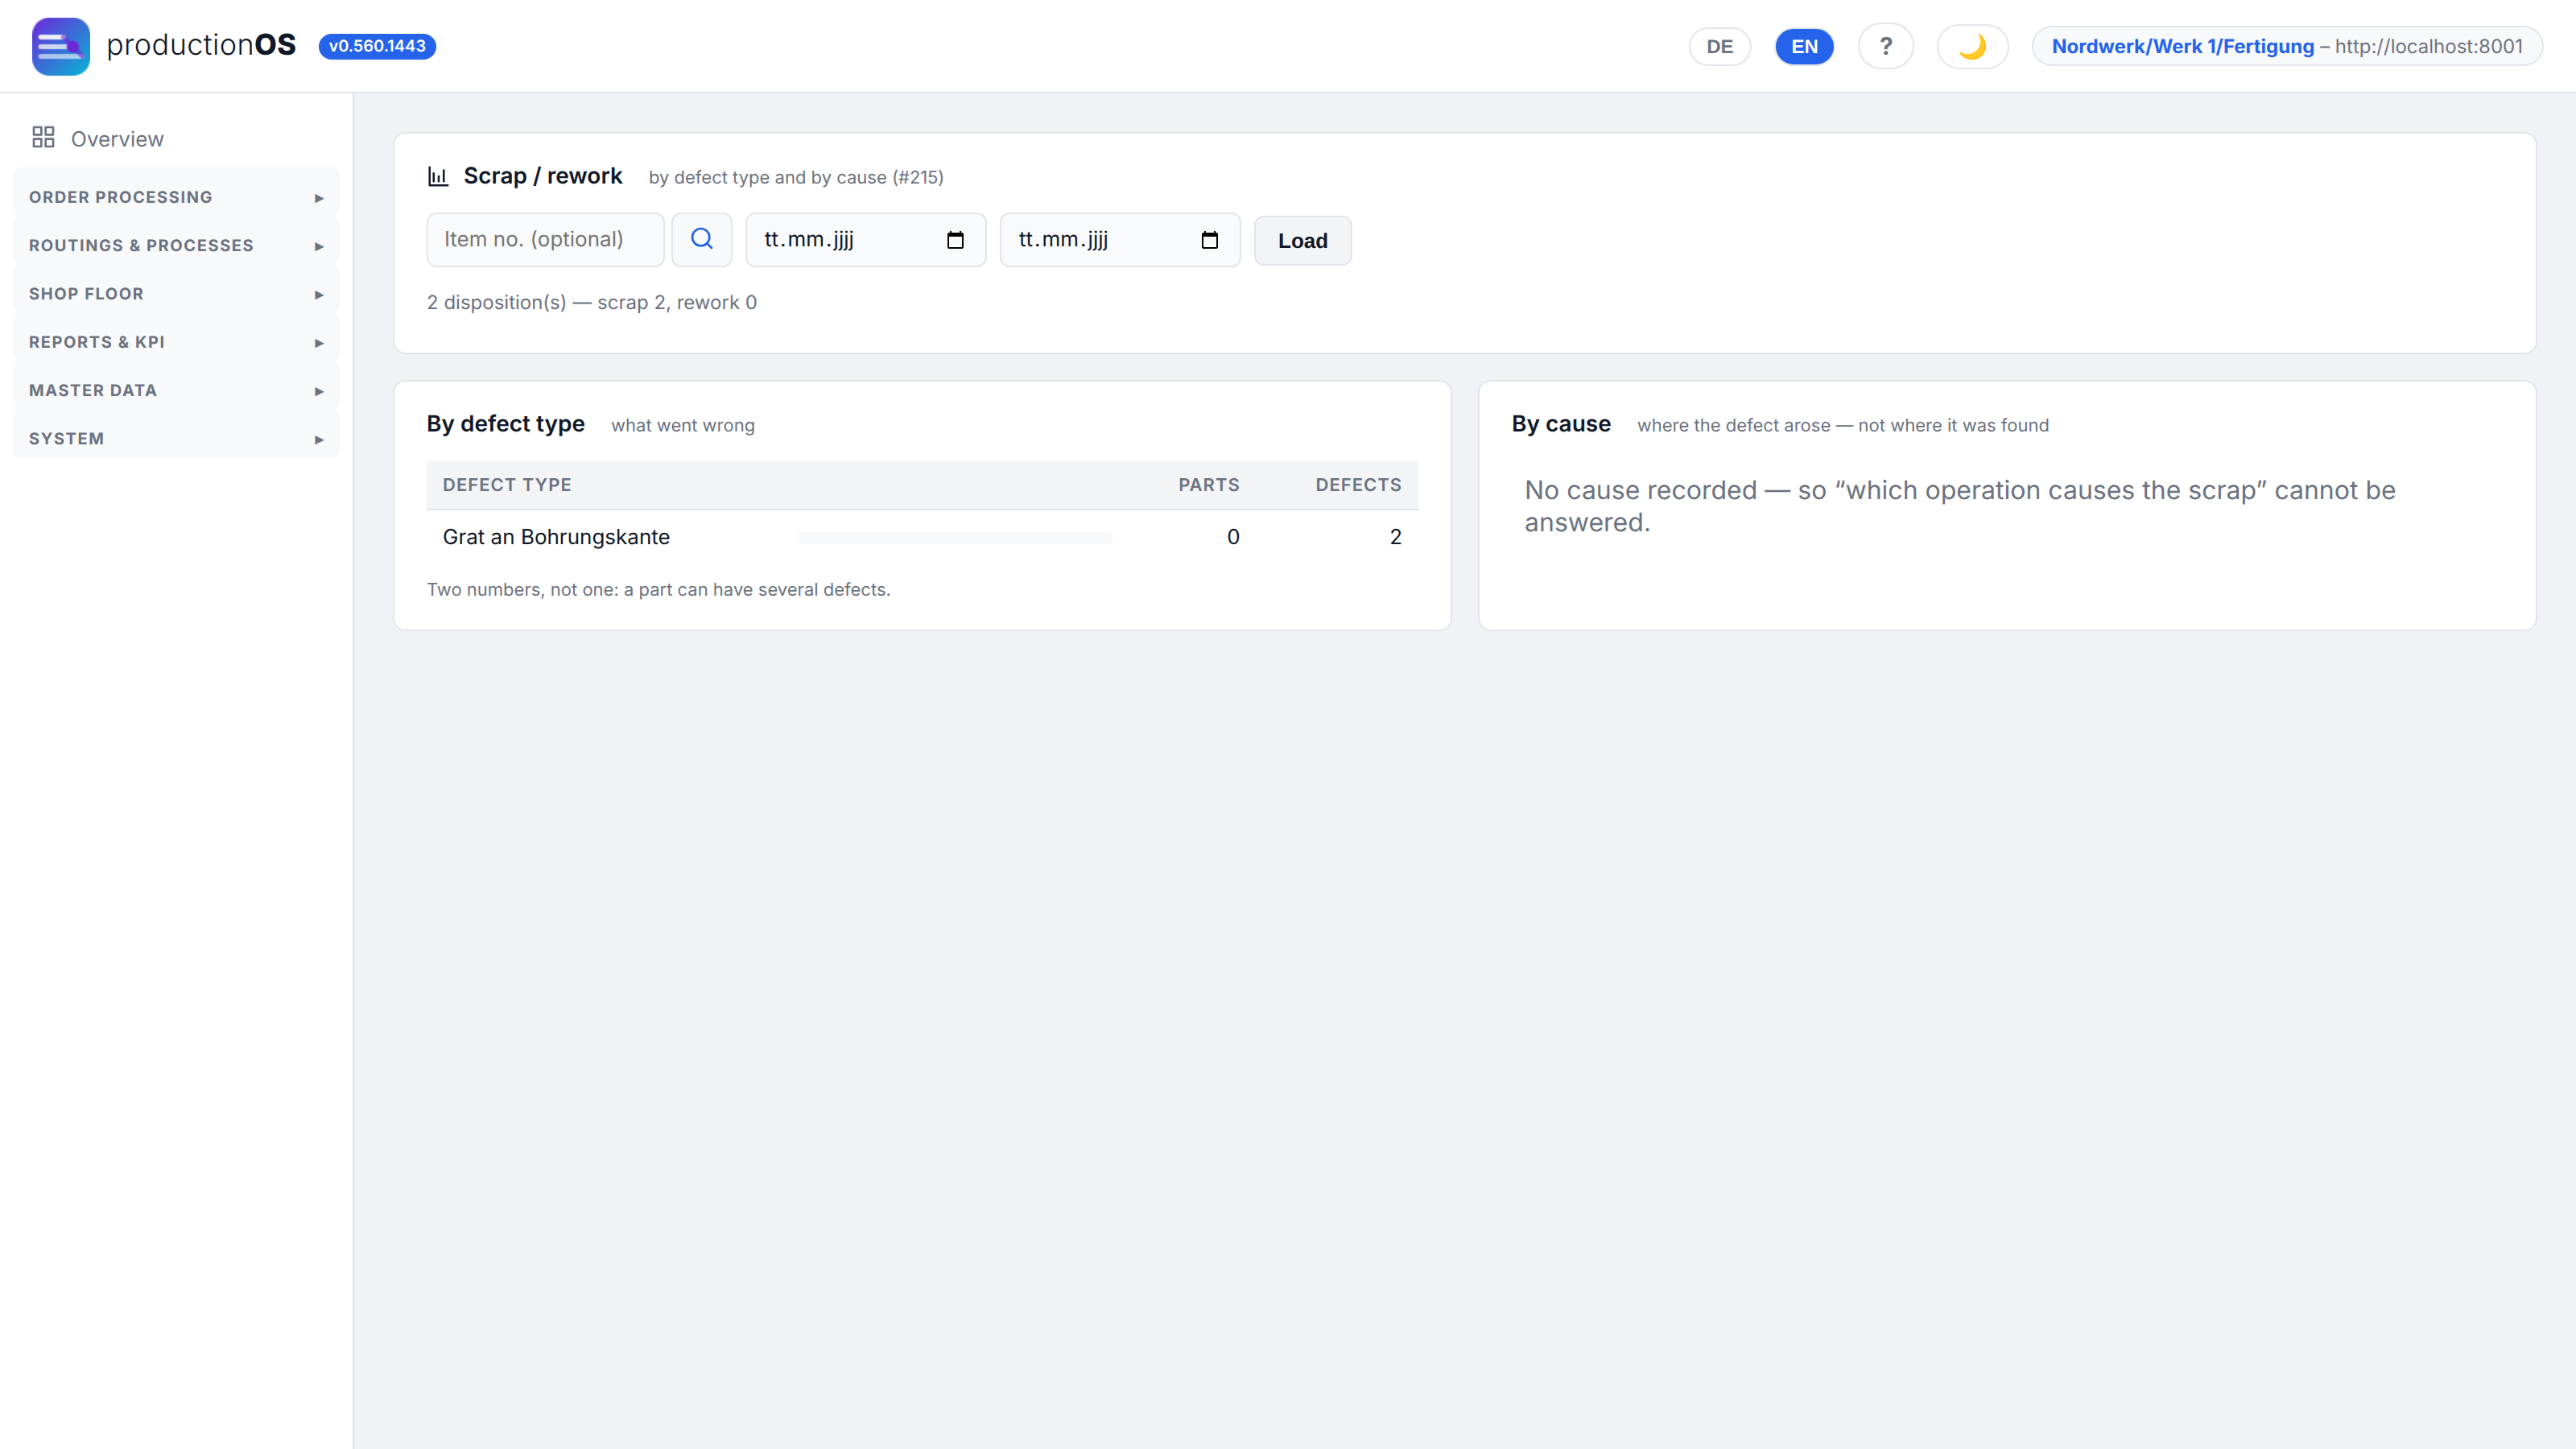The height and width of the screenshot is (1449, 2576).
Task: Click PARTS column header
Action: point(1208,485)
